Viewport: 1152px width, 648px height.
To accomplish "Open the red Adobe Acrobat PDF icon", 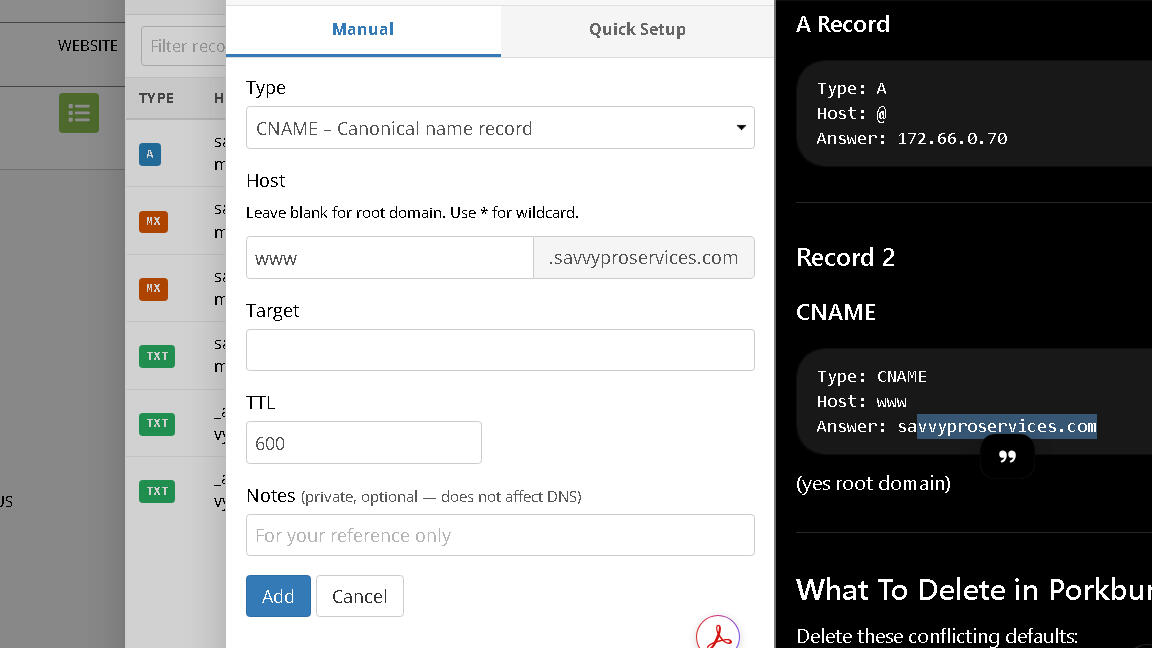I will click(717, 634).
